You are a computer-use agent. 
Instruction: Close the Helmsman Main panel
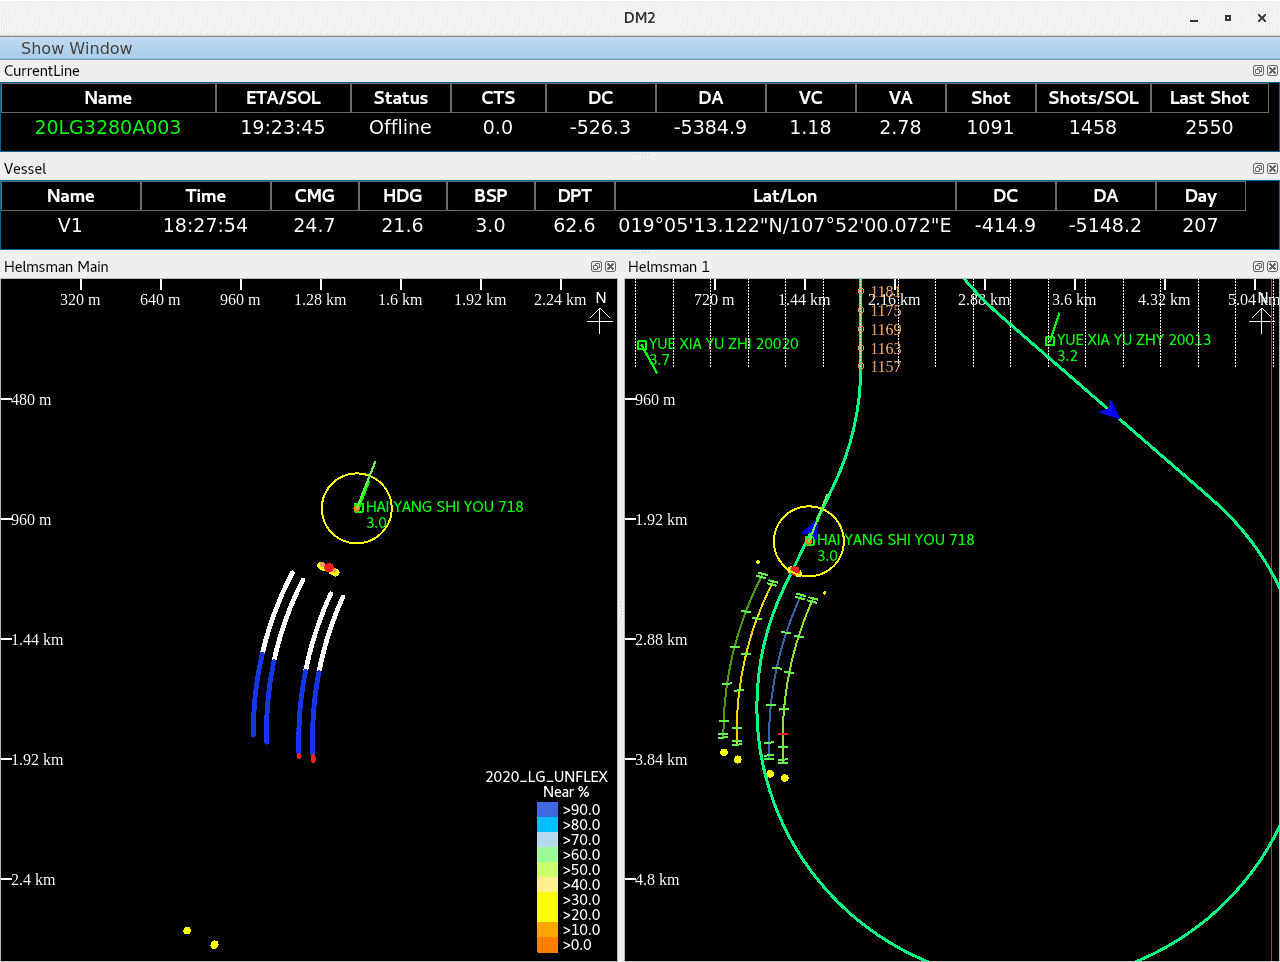pyautogui.click(x=610, y=267)
